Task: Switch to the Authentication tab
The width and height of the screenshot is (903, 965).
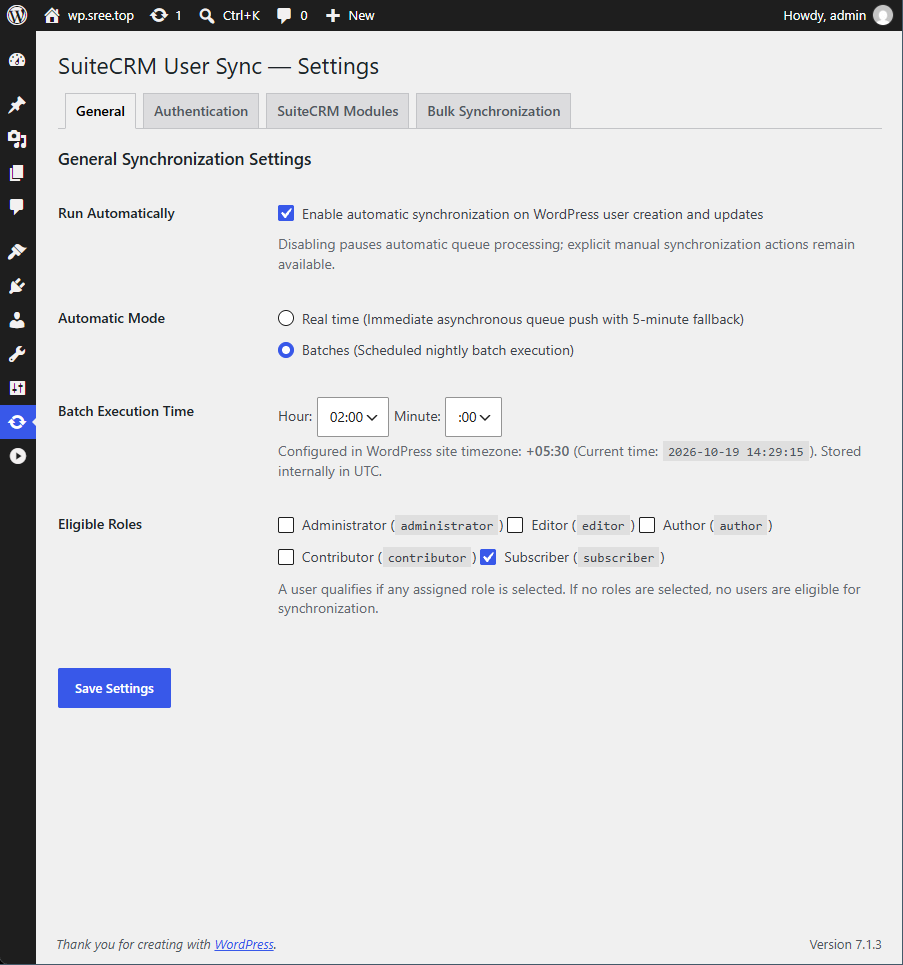Action: (x=201, y=111)
